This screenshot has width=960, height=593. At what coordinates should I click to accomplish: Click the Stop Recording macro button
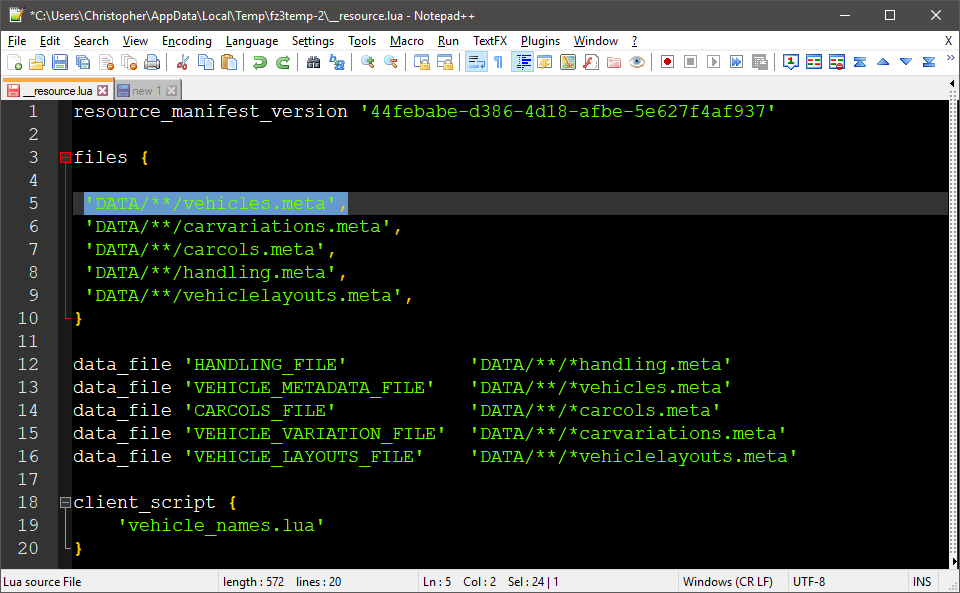(x=691, y=62)
